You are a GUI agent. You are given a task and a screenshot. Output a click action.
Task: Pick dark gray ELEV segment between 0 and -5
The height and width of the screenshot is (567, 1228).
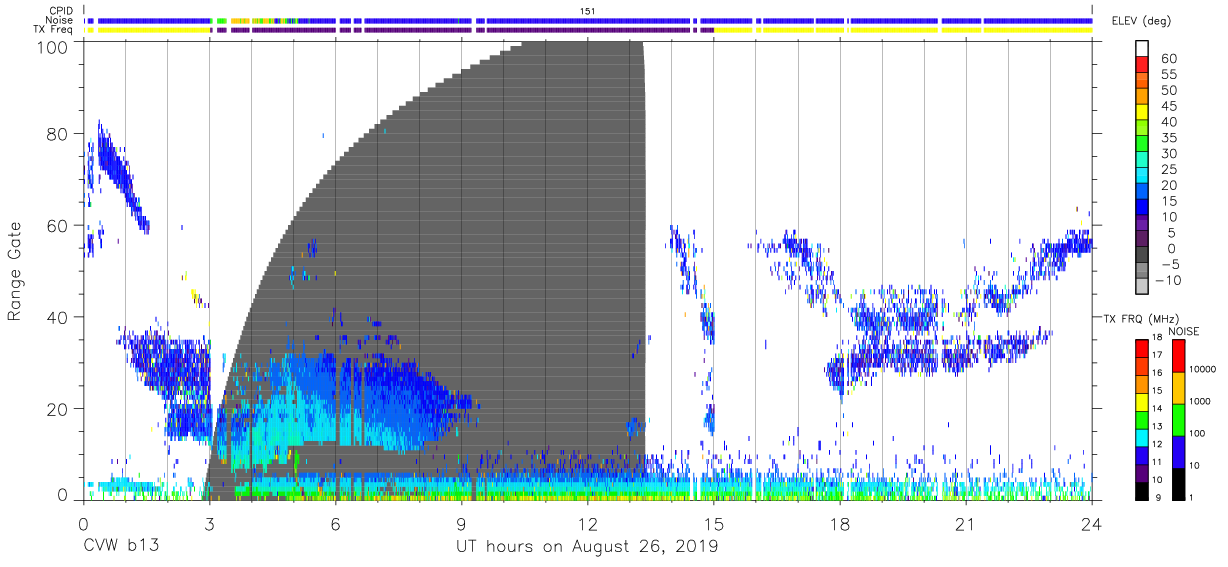pos(1143,256)
